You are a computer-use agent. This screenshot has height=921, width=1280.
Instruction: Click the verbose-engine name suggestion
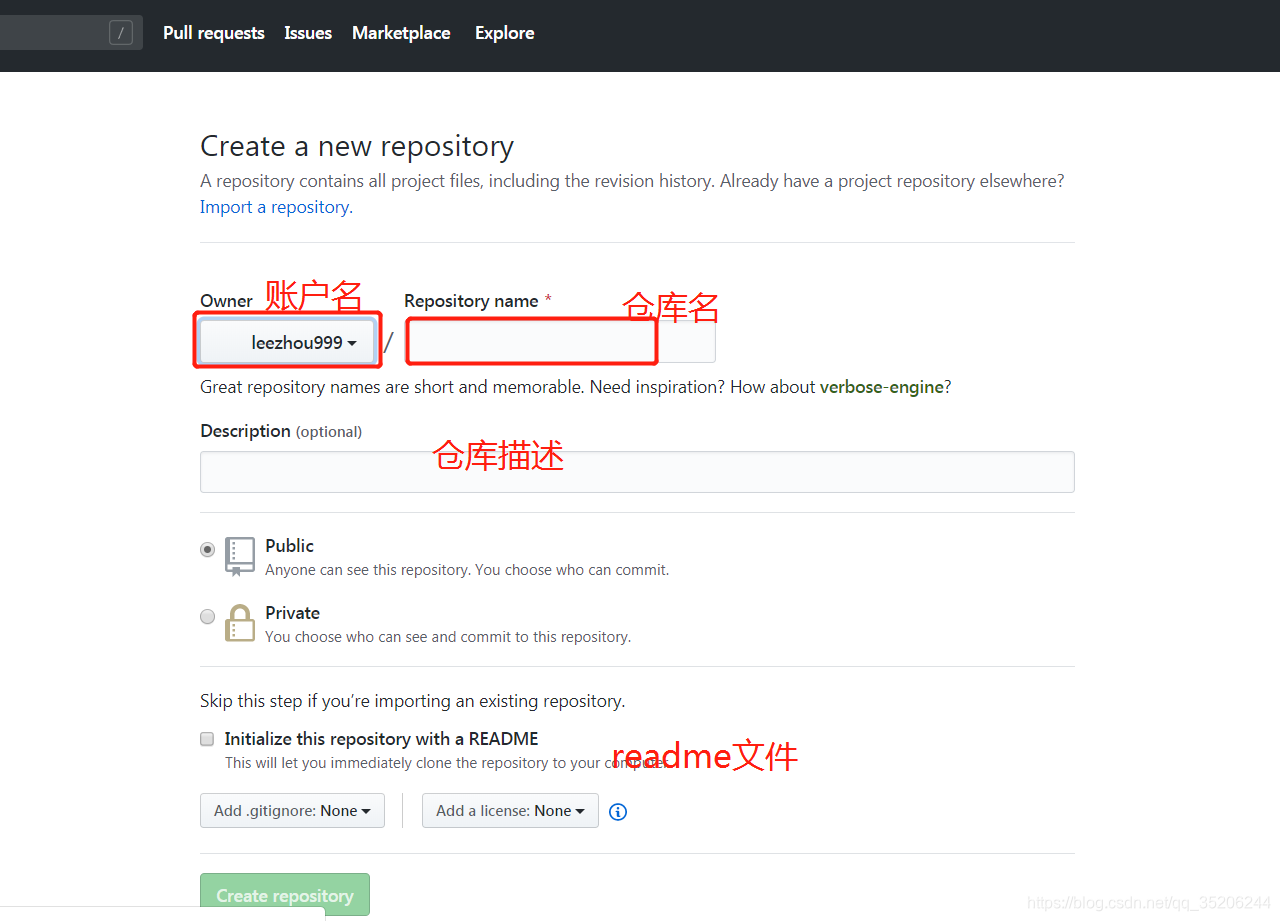(x=881, y=387)
